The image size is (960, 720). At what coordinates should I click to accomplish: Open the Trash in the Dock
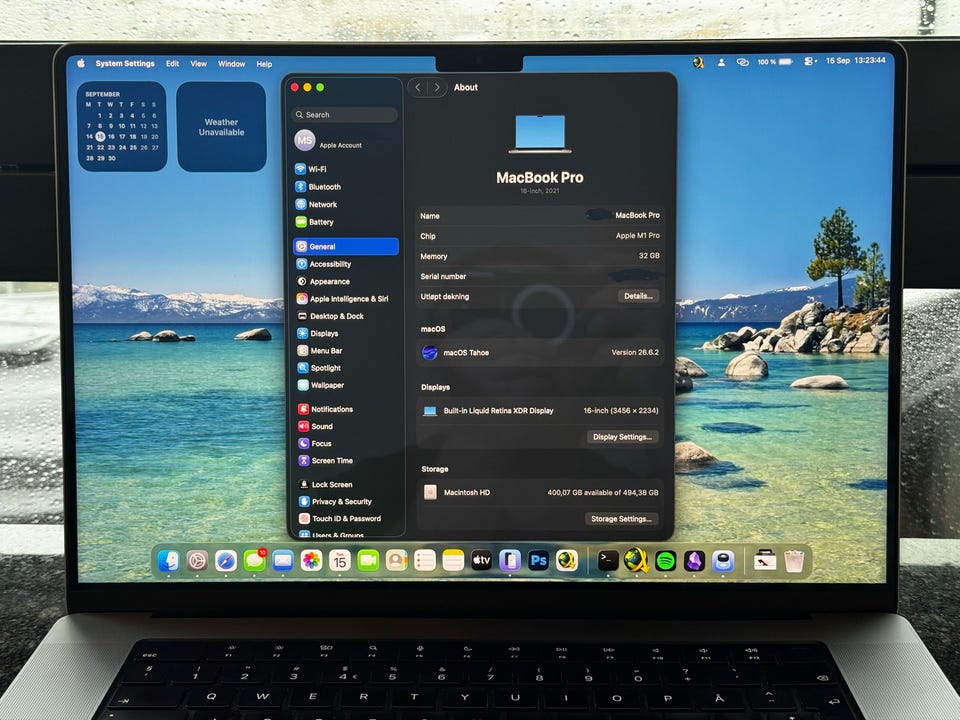793,561
